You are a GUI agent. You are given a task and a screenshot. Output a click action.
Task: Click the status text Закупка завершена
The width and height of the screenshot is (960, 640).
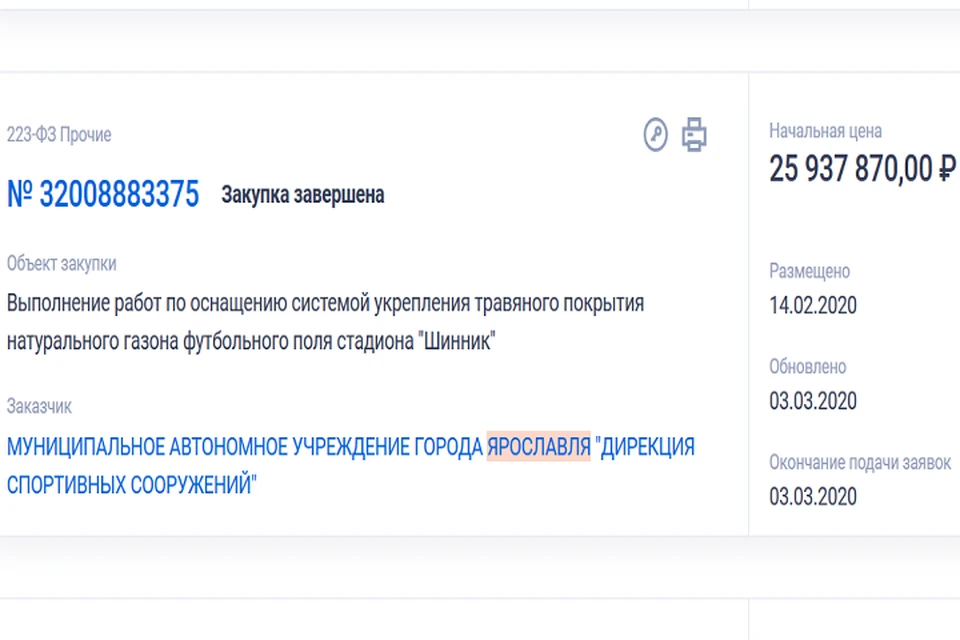point(302,195)
